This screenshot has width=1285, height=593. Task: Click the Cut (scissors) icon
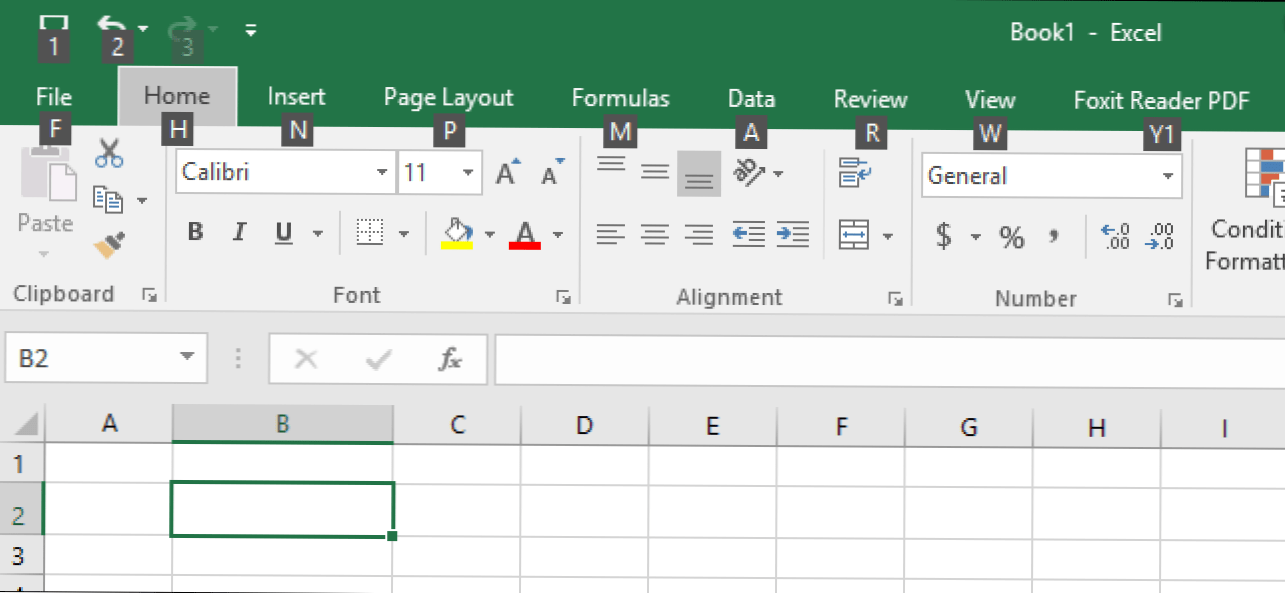(x=109, y=152)
